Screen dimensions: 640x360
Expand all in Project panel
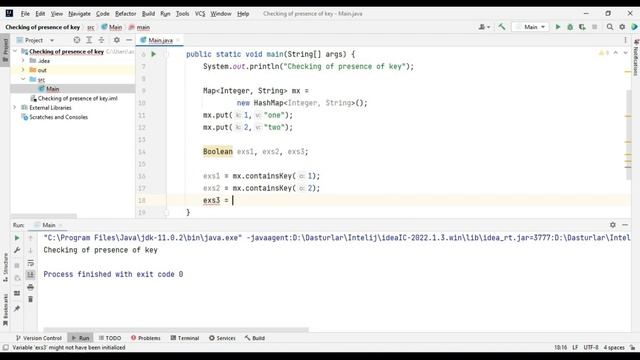(x=89, y=40)
